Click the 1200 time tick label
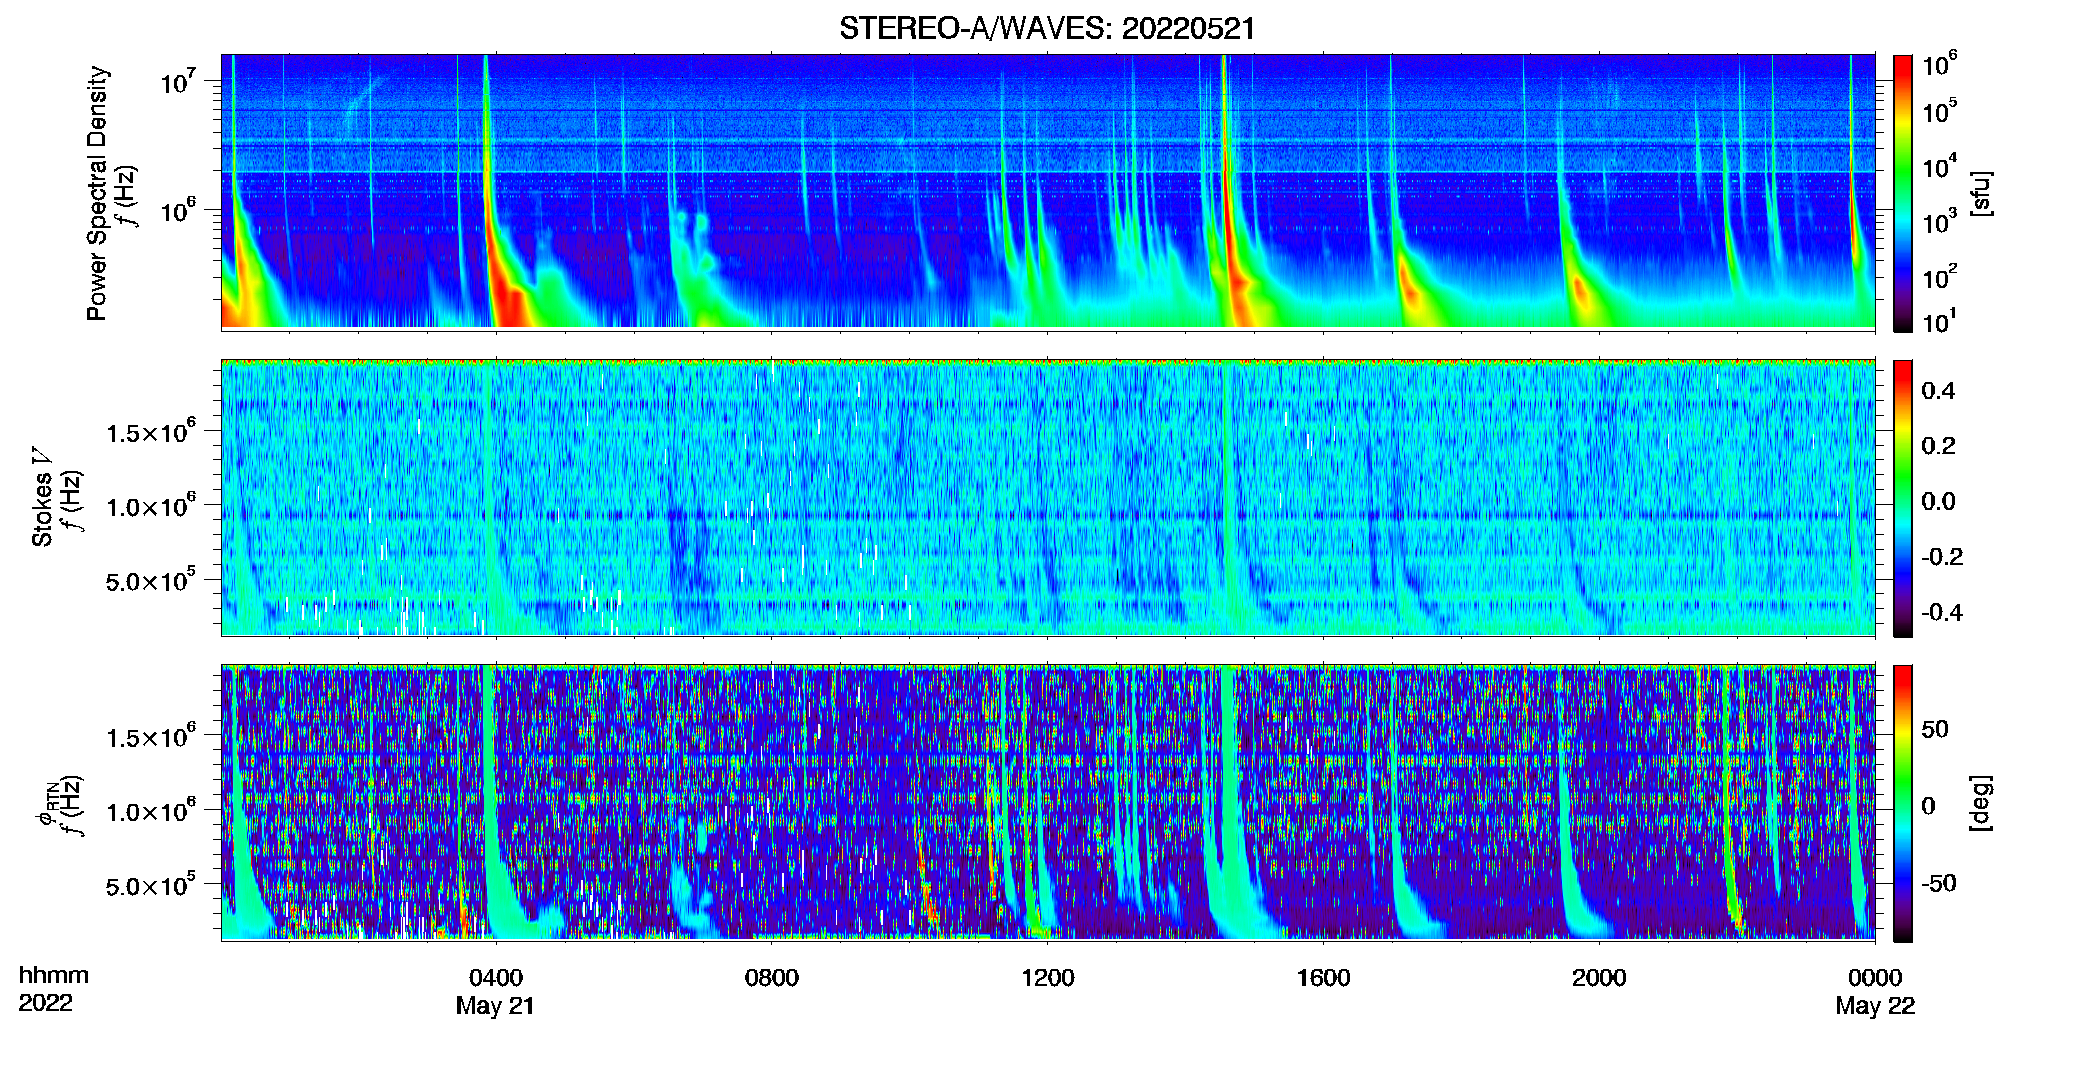The image size is (2096, 1080). pos(1048,977)
